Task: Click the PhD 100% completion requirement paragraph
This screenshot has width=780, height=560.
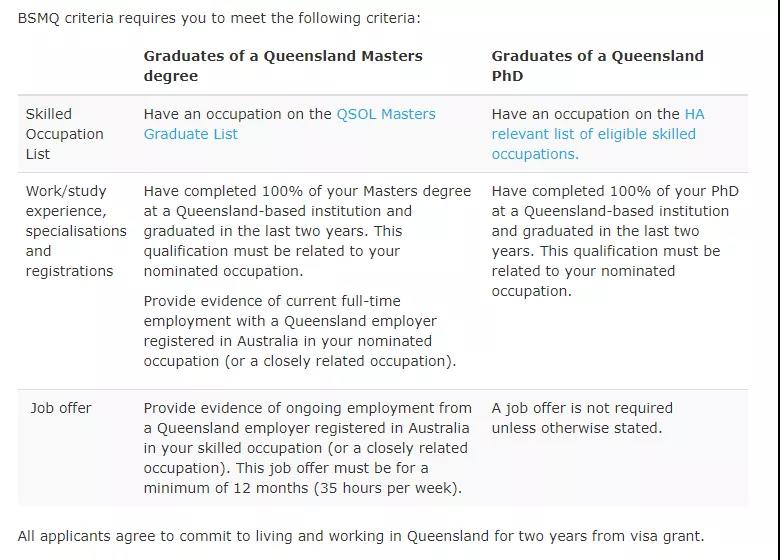Action: coord(615,241)
